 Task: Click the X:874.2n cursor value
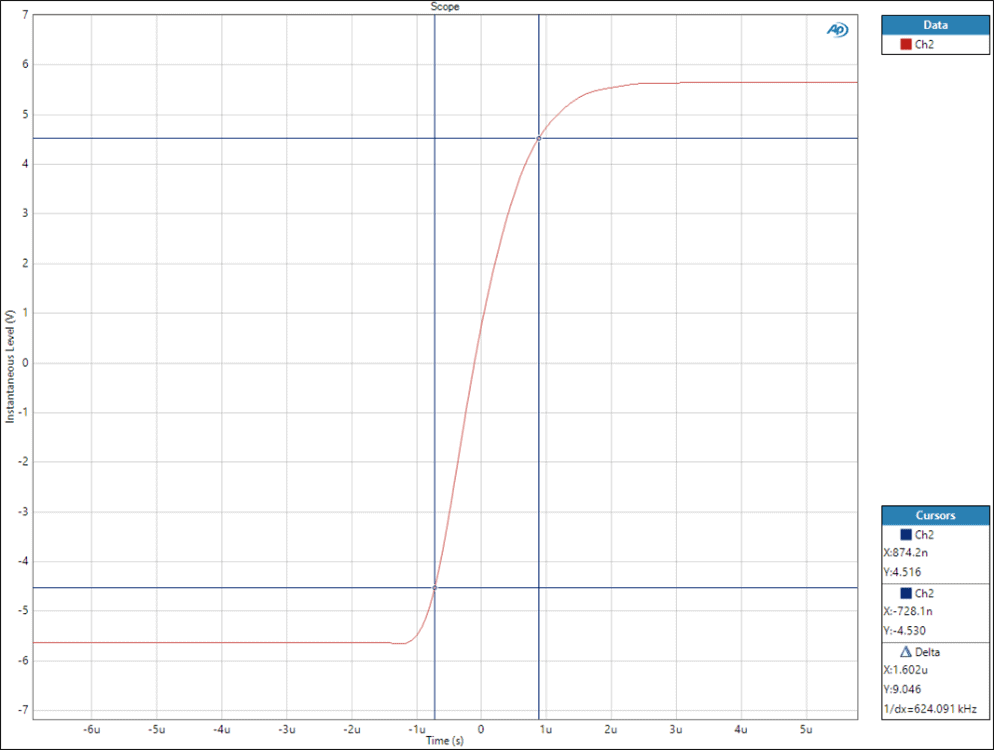tap(907, 552)
